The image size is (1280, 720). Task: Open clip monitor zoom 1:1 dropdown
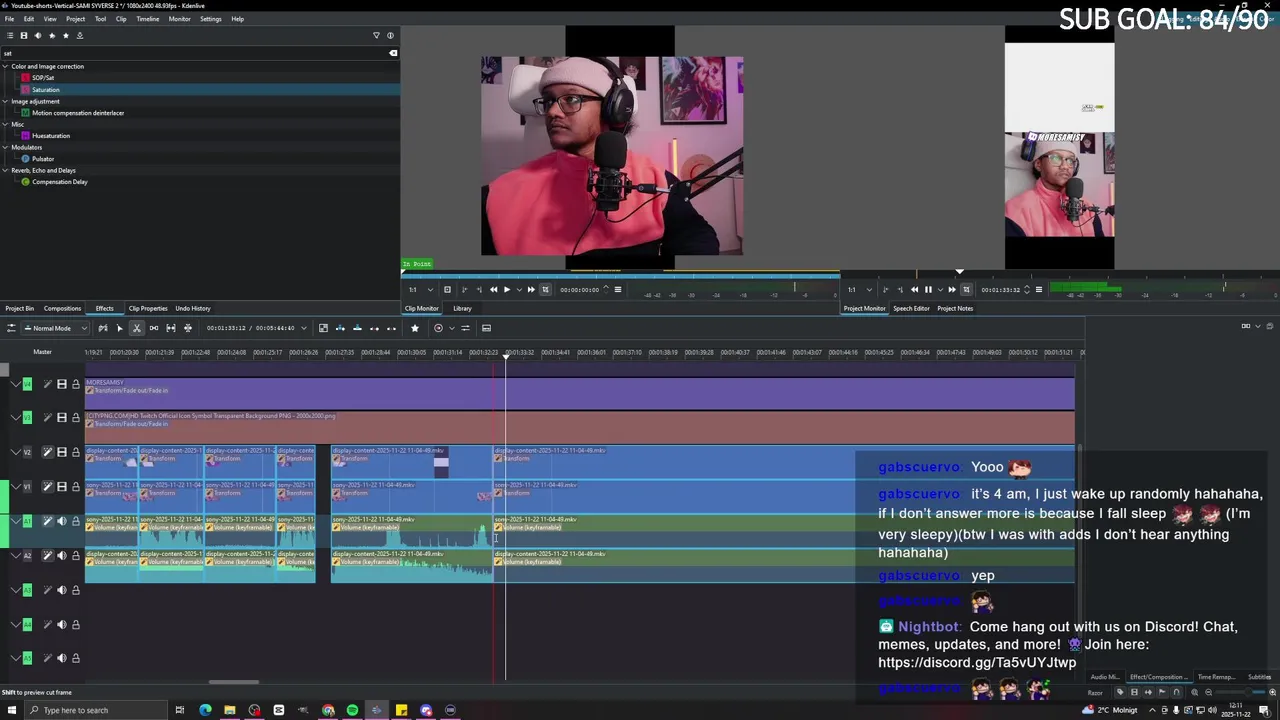[x=419, y=290]
